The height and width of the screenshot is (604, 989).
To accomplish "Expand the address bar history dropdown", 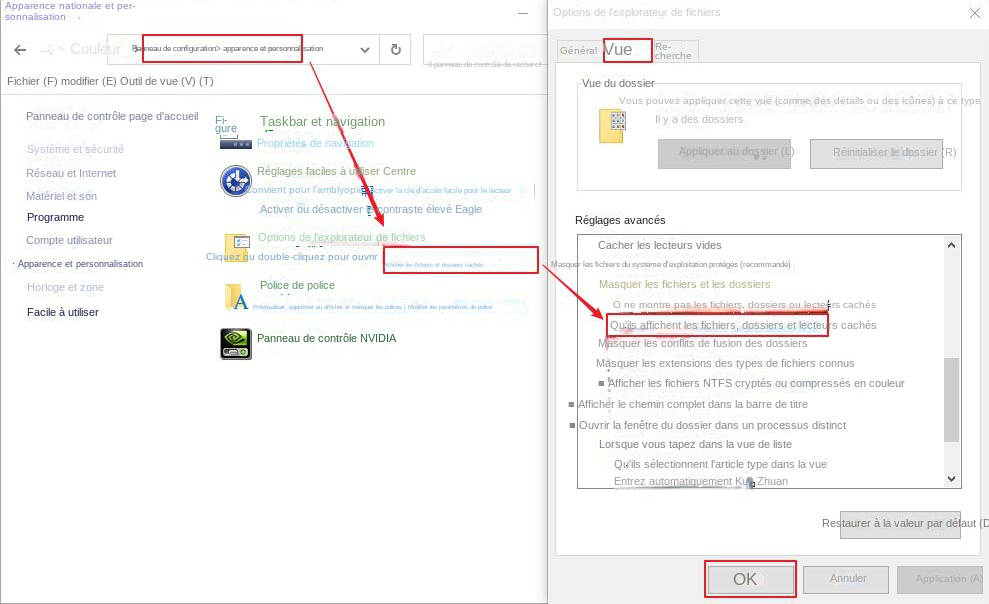I will point(364,50).
